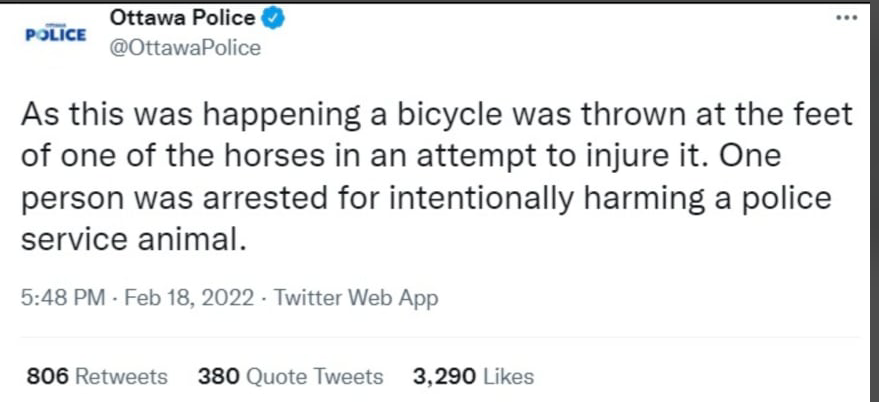Viewport: 879px width, 402px height.
Task: Visit the @OttawaPolice handle link
Action: pos(185,48)
